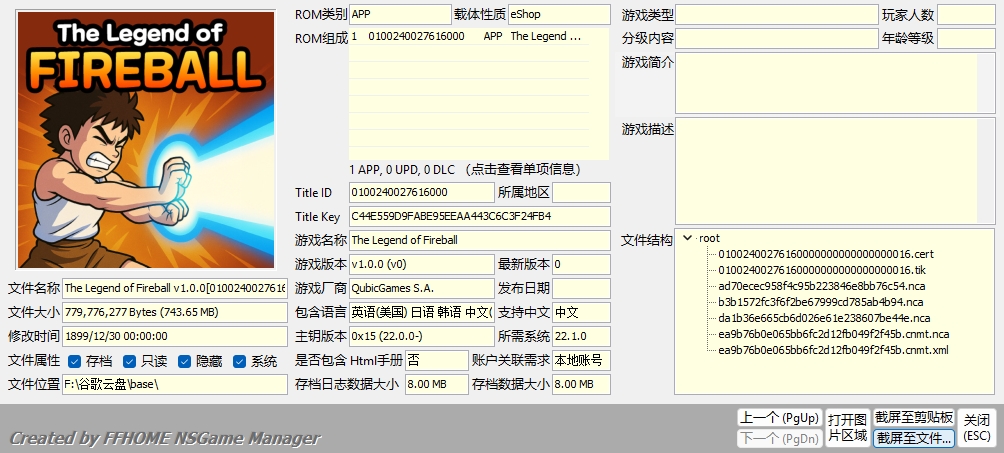
Task: Toggle the 隐藏 hidden checkbox
Action: pos(184,361)
